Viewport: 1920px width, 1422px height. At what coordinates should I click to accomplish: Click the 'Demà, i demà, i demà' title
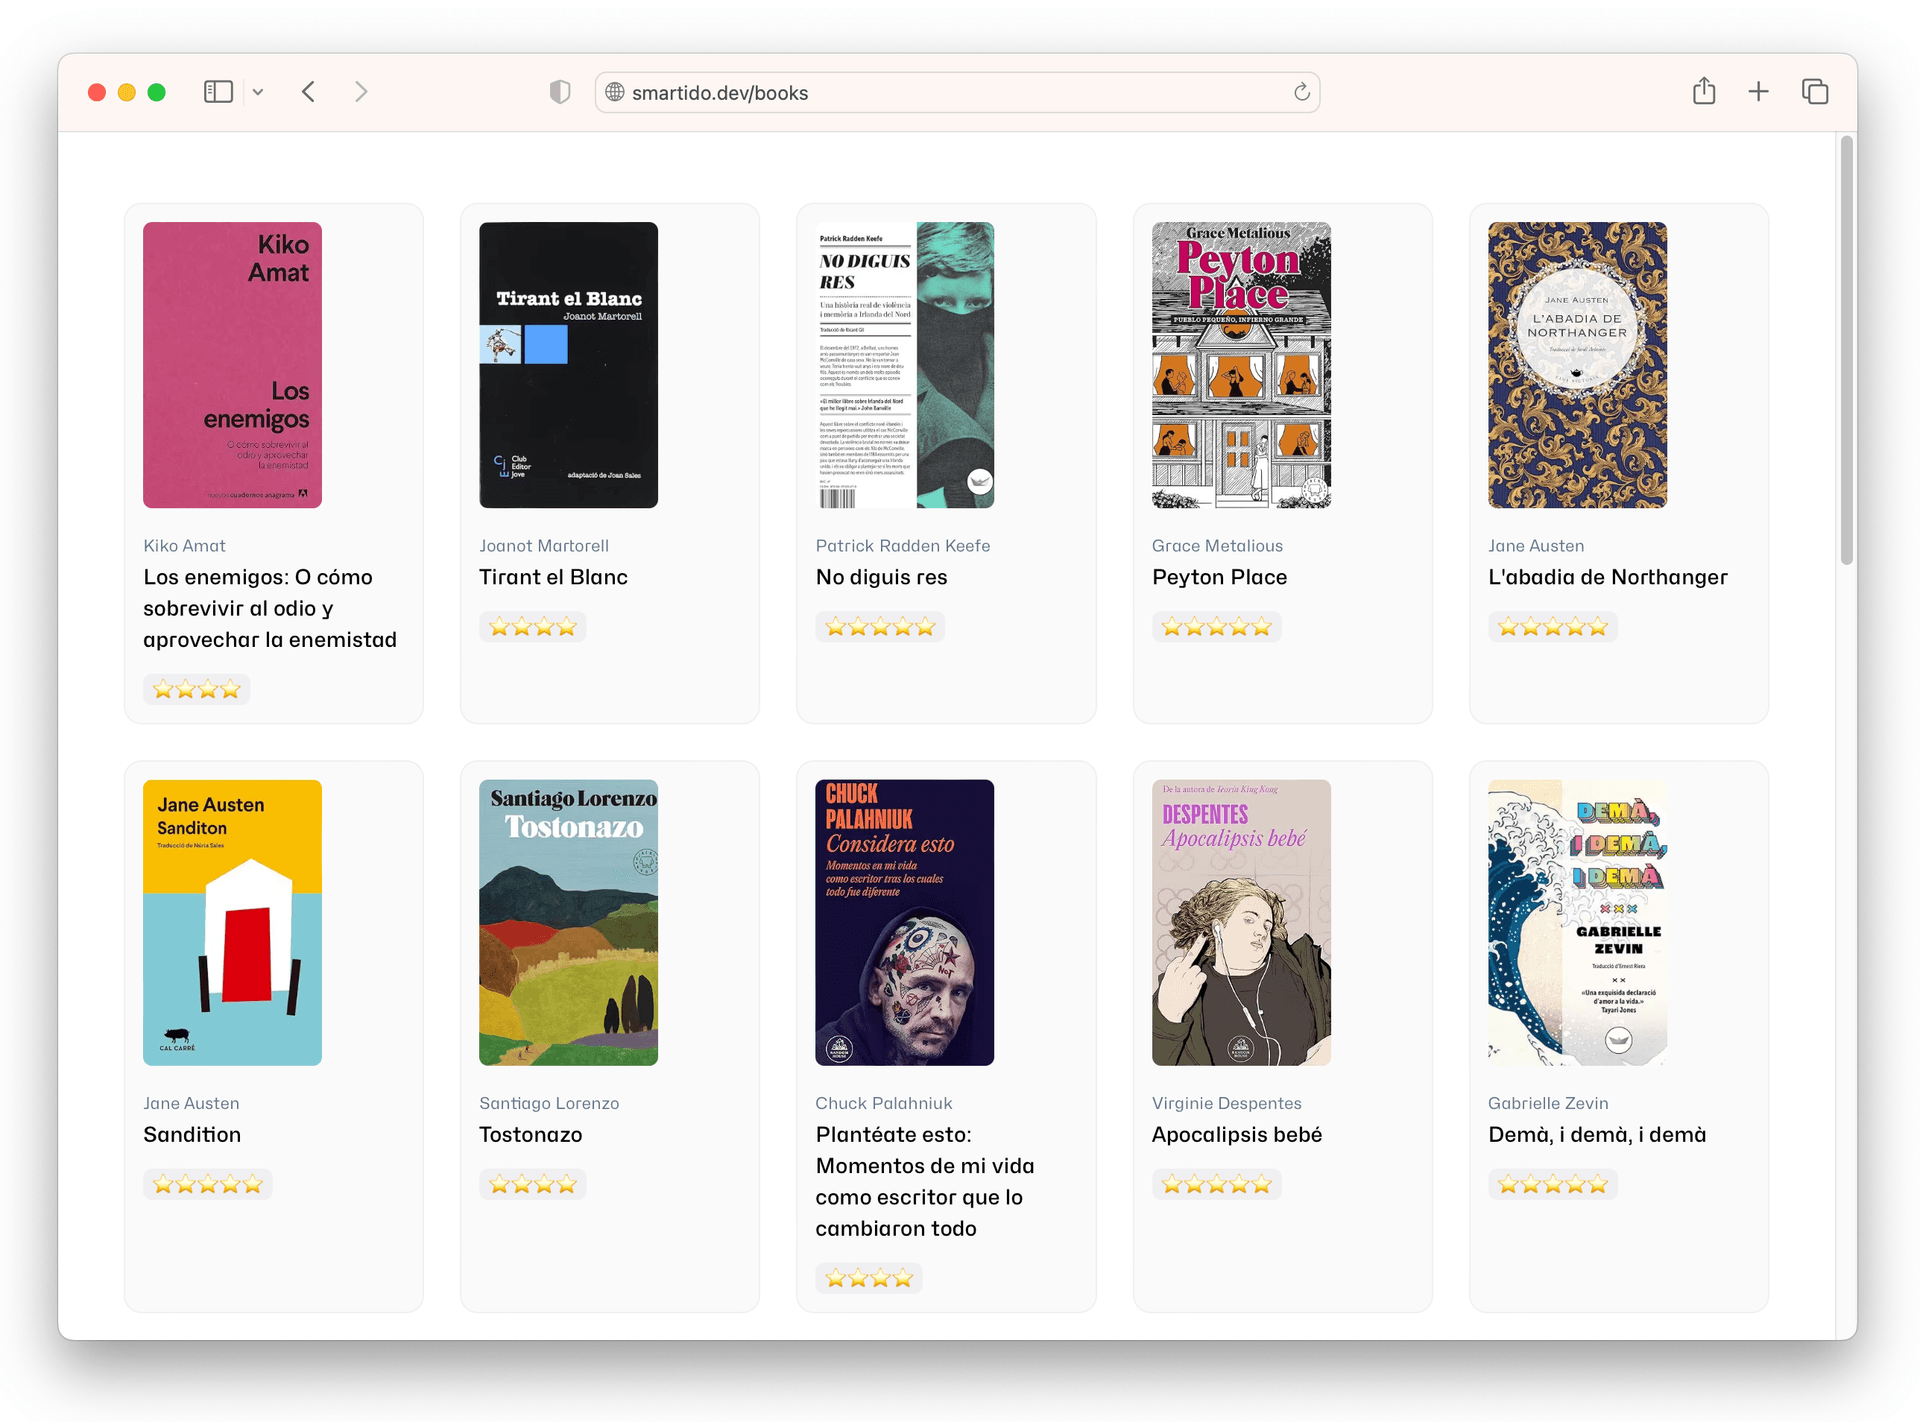click(1597, 1134)
